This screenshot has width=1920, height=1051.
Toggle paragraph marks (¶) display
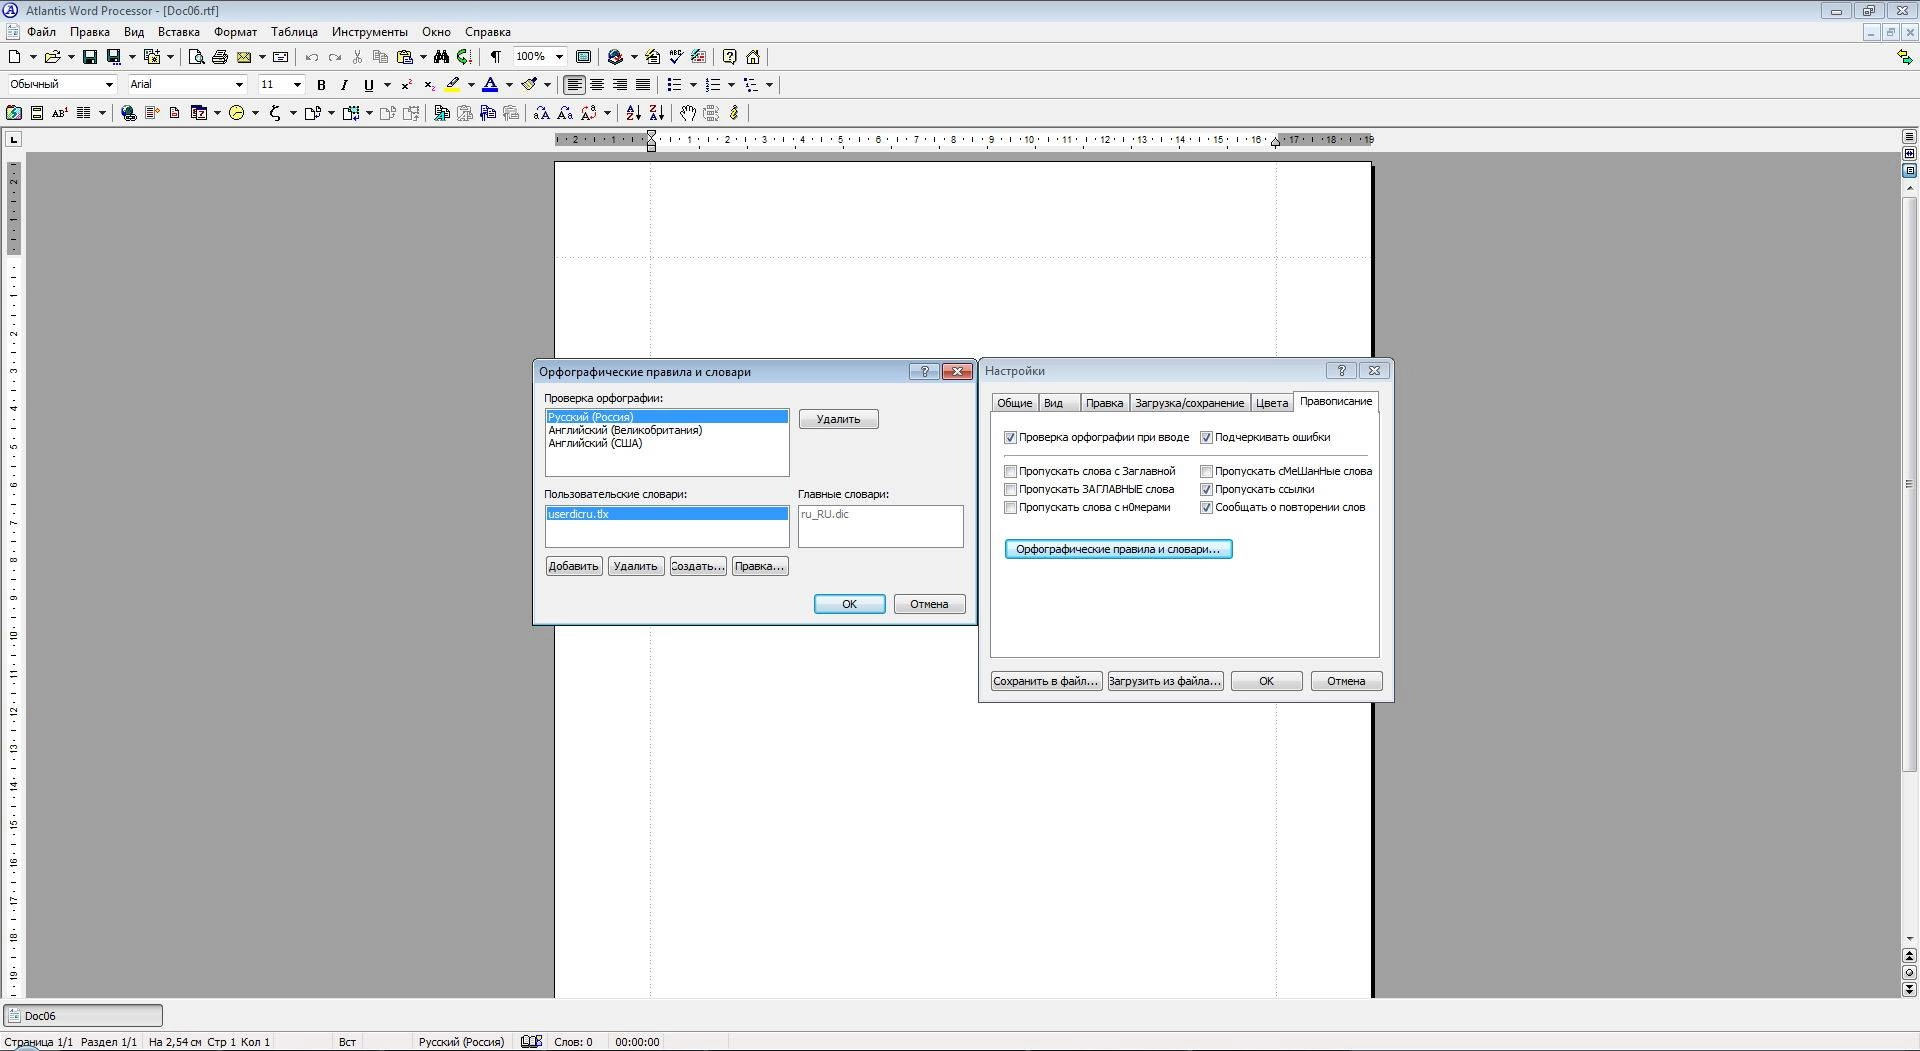point(495,57)
